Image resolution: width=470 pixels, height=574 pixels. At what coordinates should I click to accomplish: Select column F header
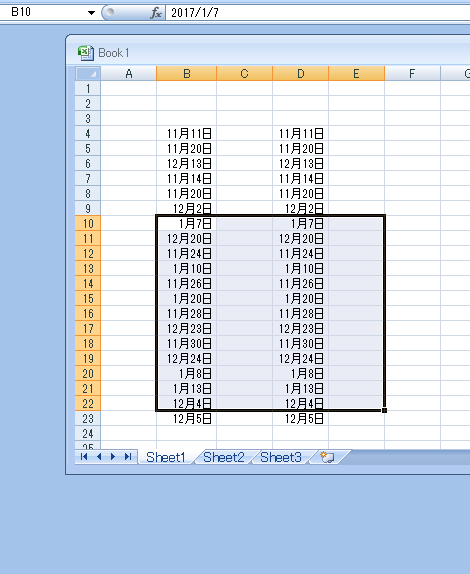click(x=412, y=74)
